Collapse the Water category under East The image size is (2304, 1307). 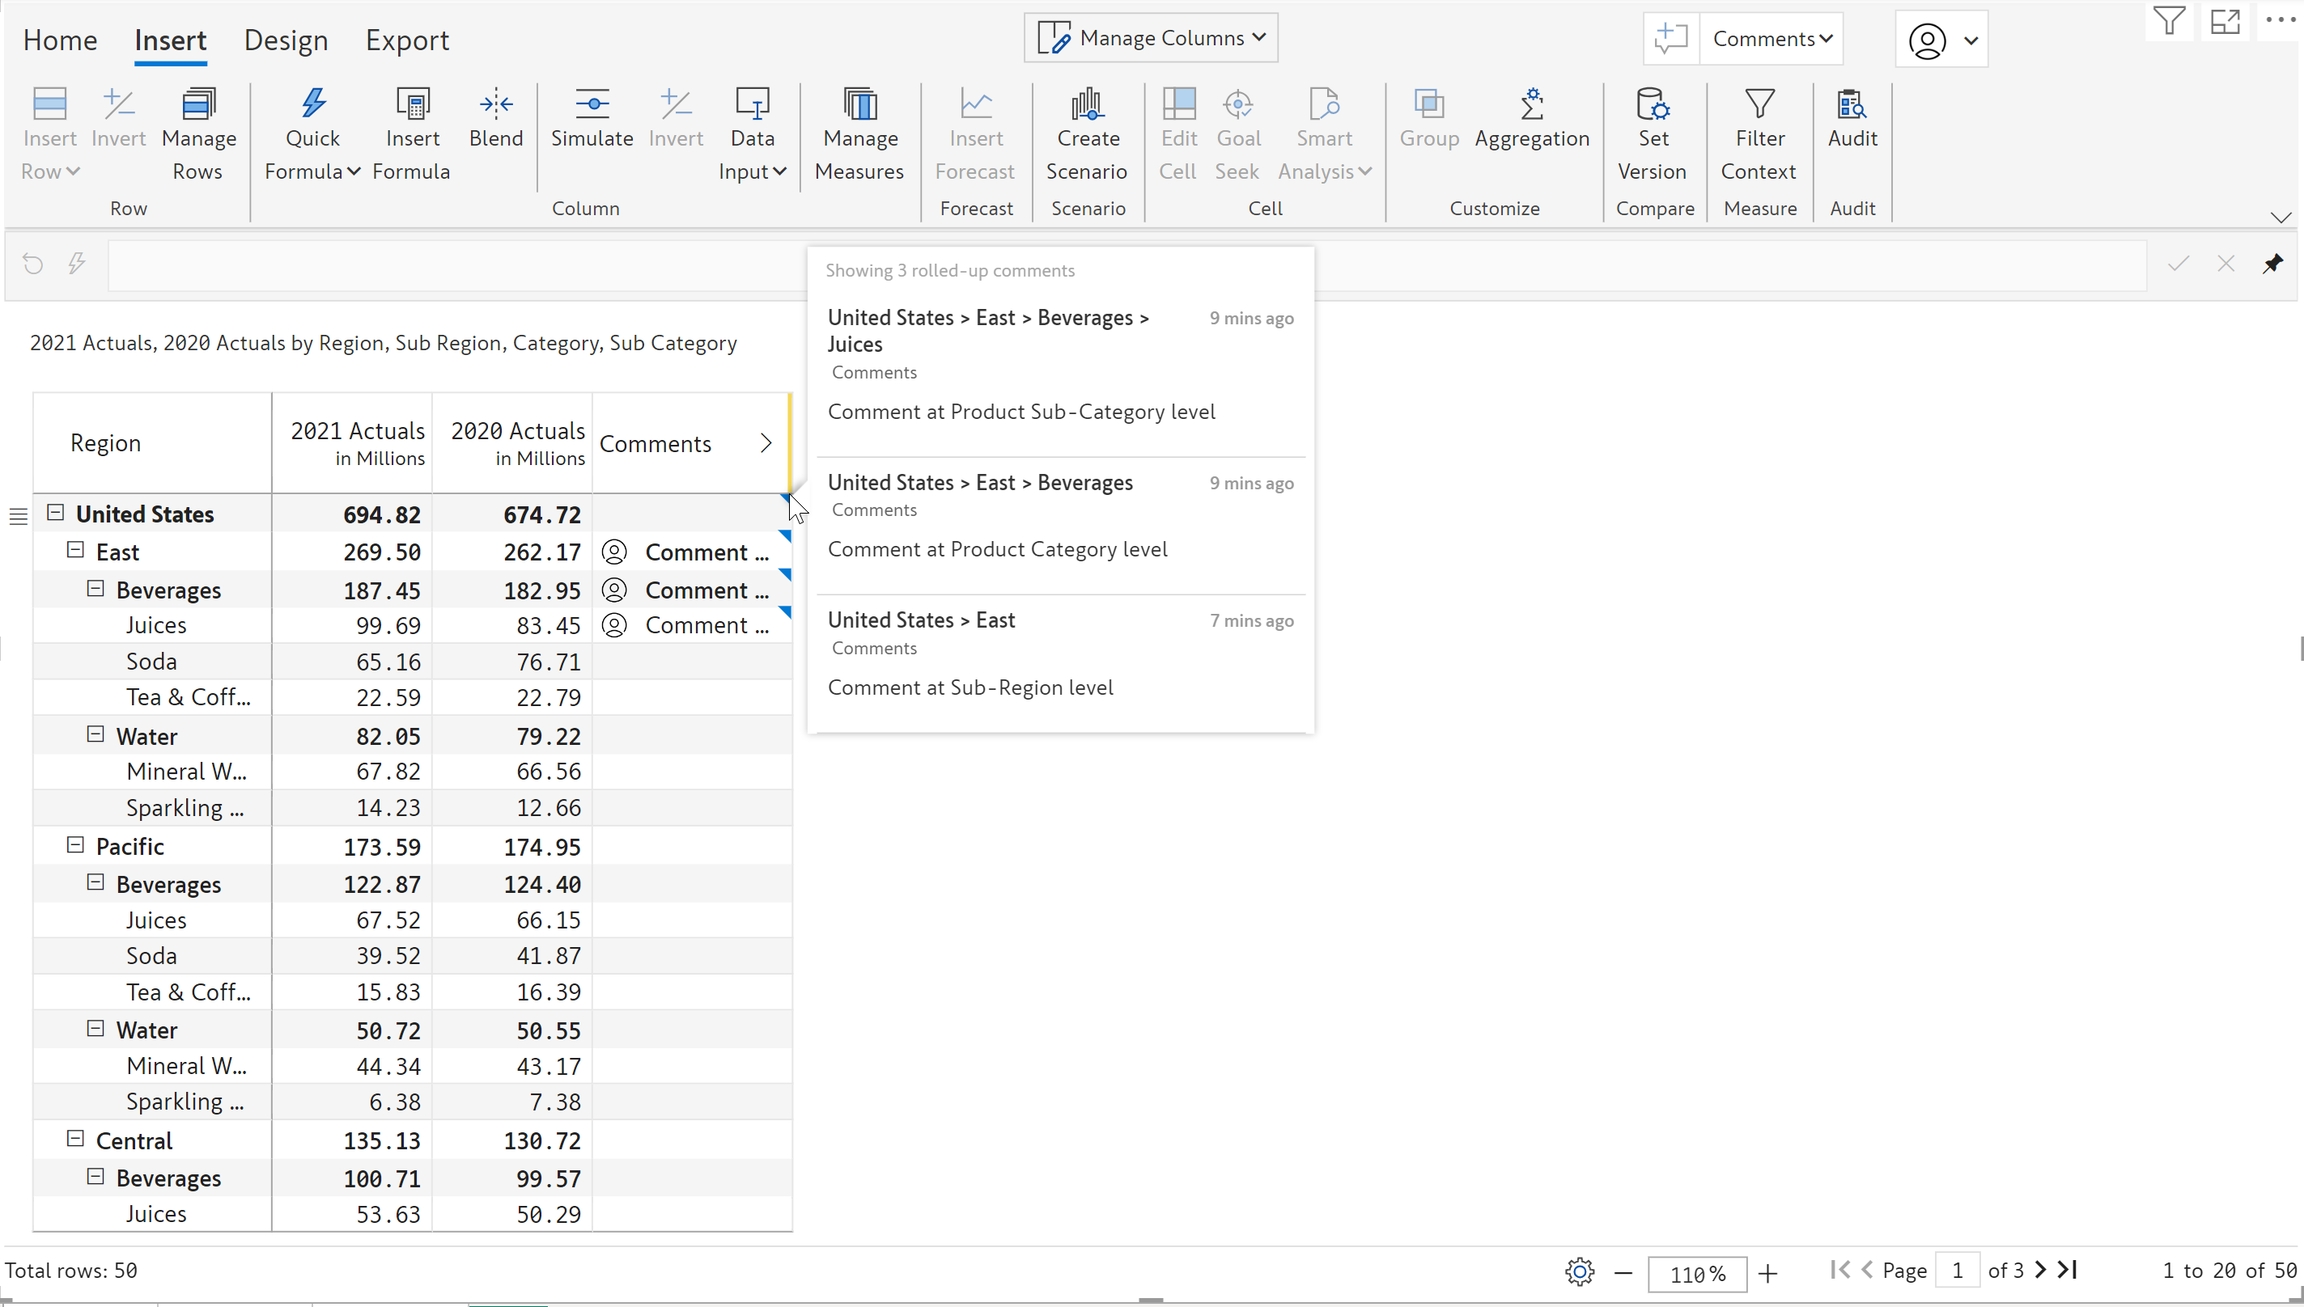(95, 735)
